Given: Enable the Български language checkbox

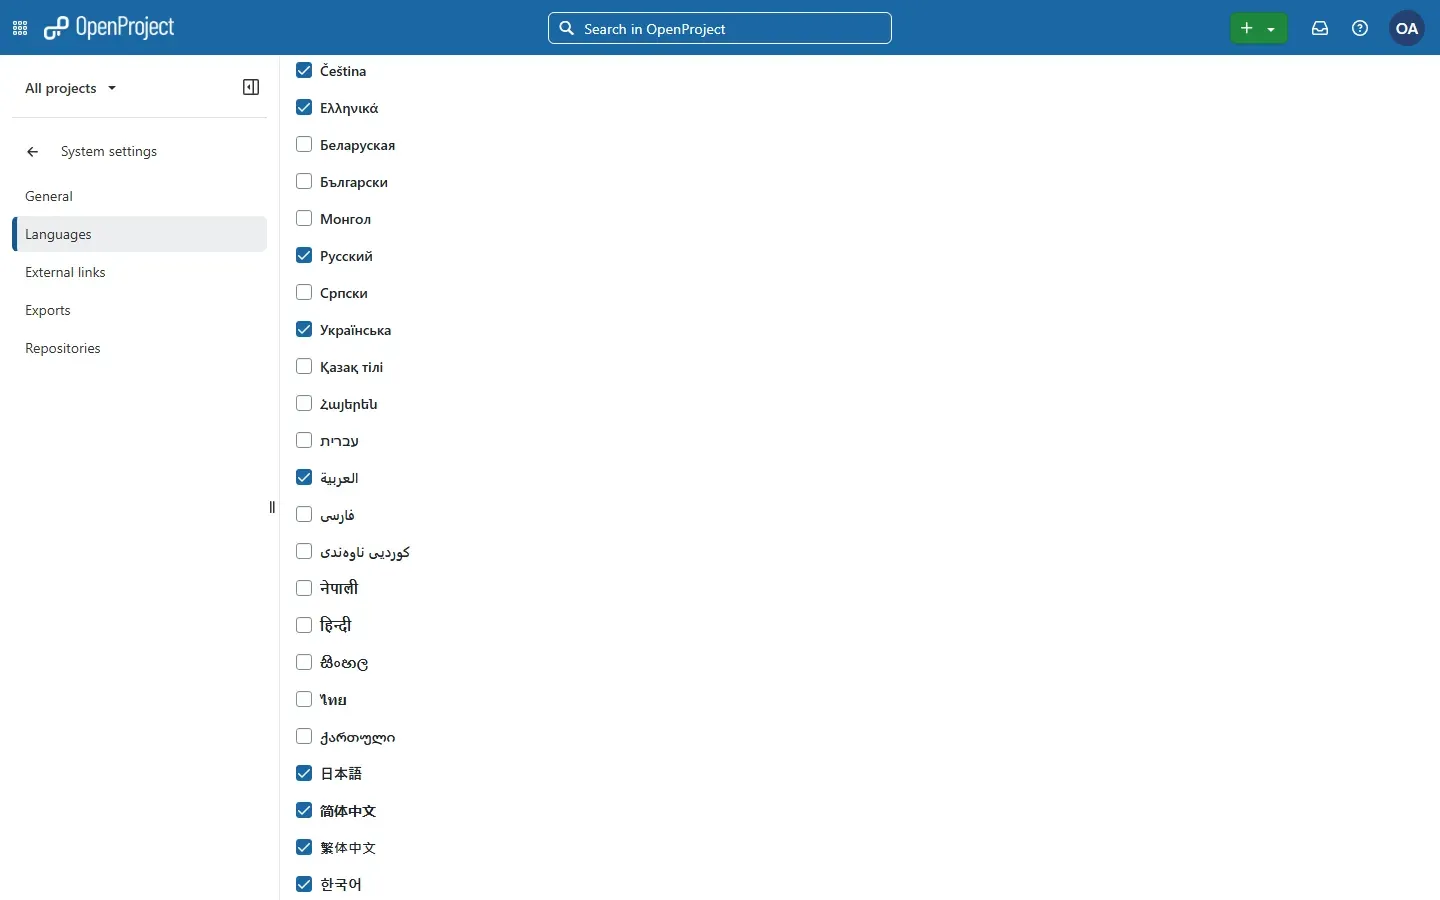Looking at the screenshot, I should tap(304, 181).
